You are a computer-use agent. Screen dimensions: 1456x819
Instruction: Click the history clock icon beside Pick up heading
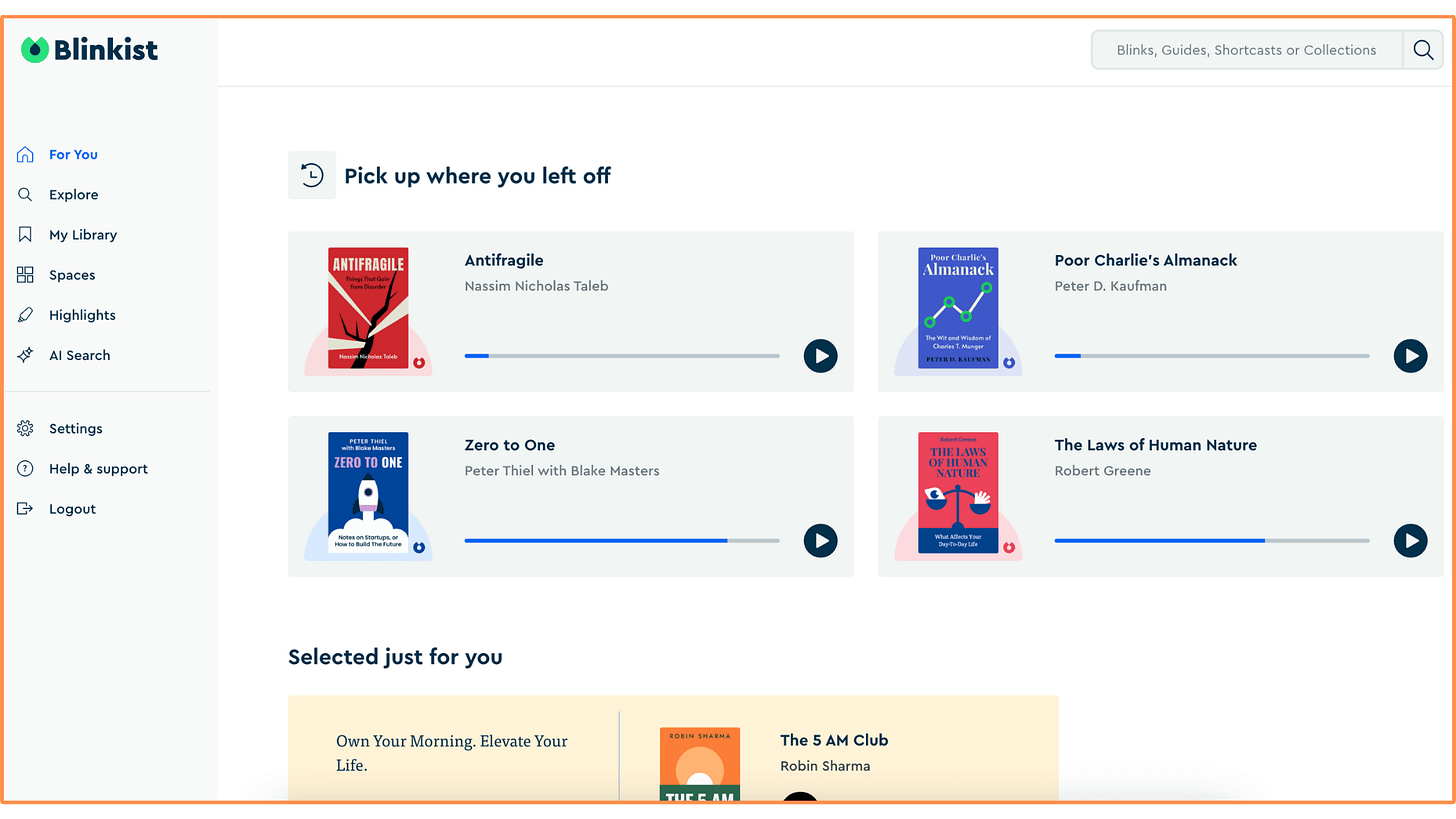click(x=312, y=175)
